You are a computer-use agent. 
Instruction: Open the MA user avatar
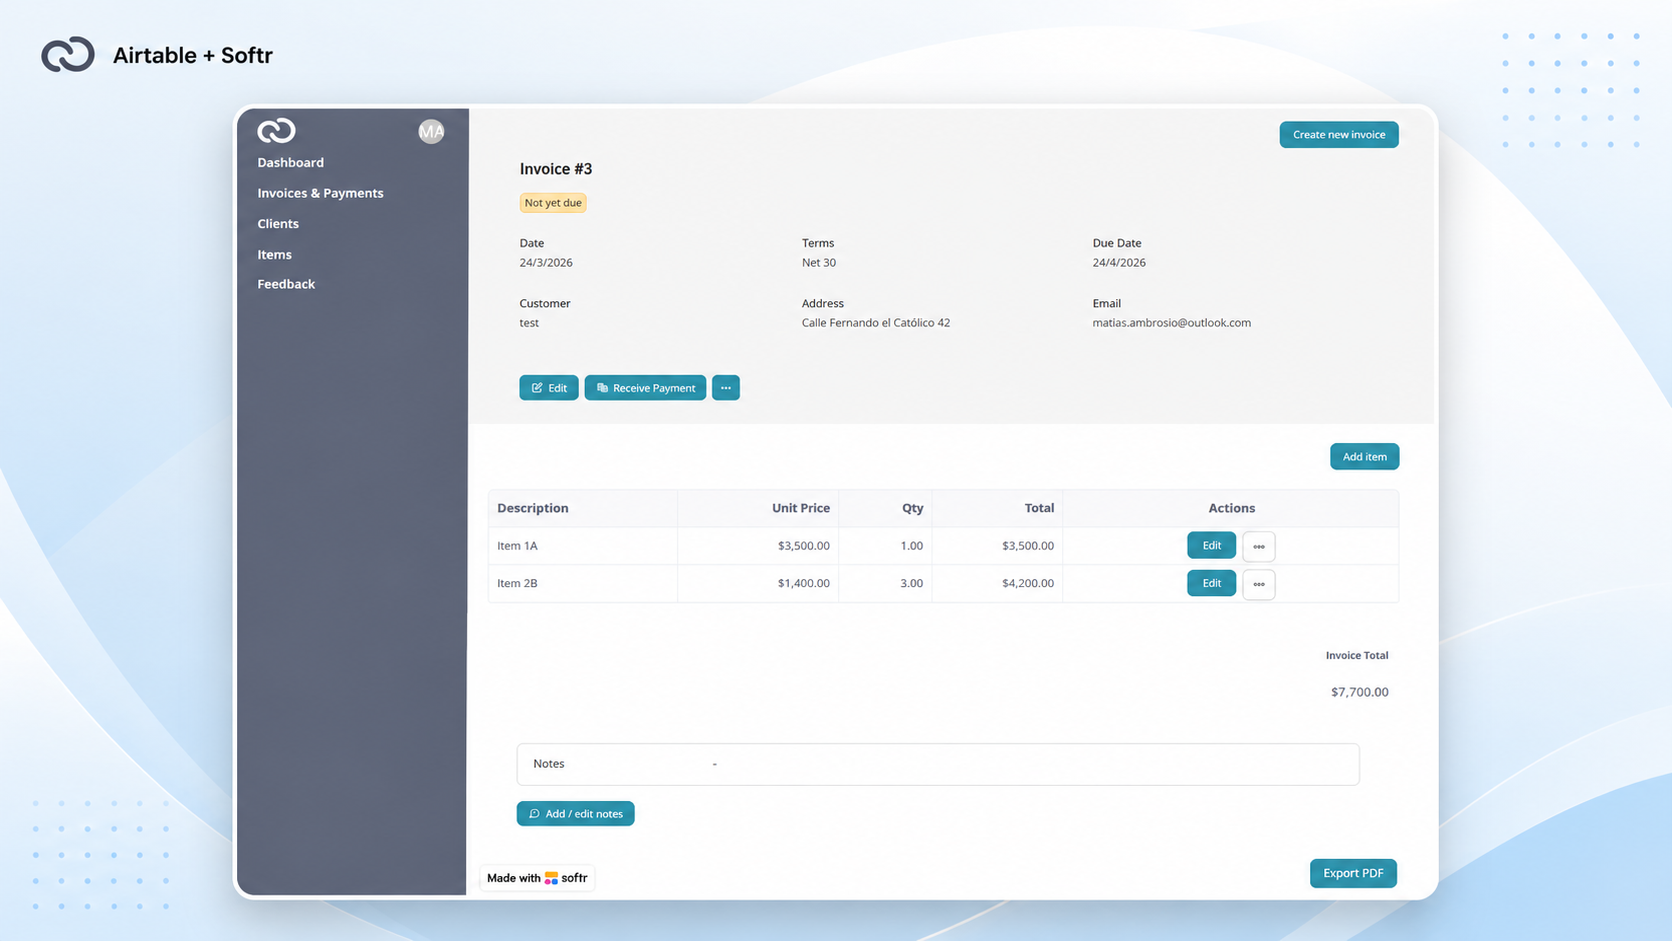[431, 131]
